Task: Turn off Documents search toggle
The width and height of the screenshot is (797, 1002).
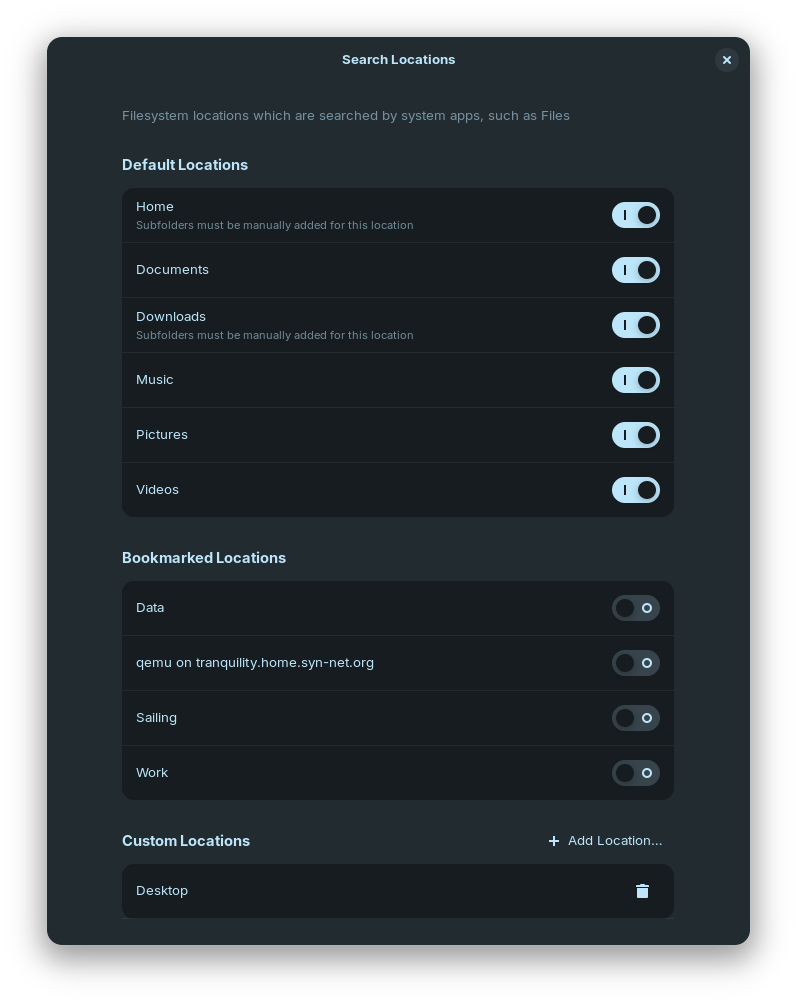Action: (x=636, y=270)
